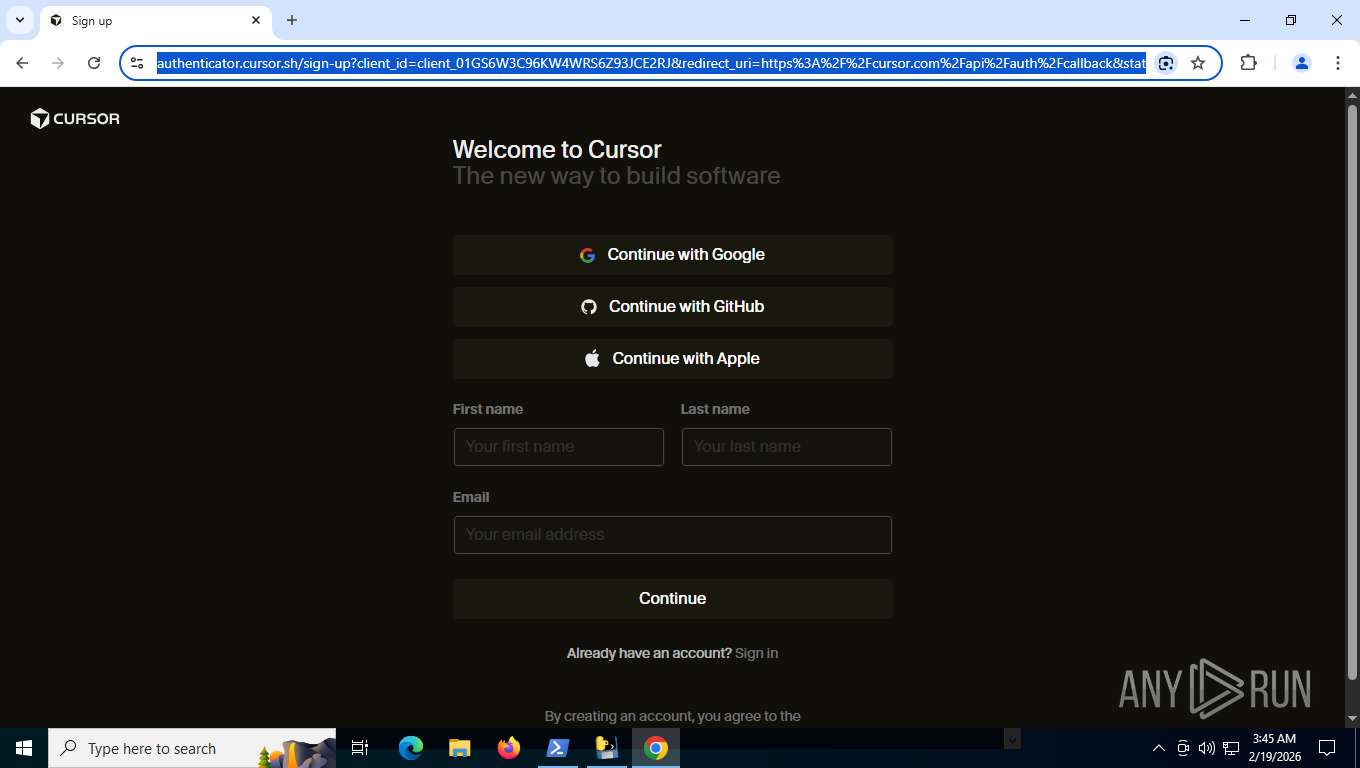The width and height of the screenshot is (1360, 768).
Task: Click the Continue button below email
Action: click(x=673, y=599)
